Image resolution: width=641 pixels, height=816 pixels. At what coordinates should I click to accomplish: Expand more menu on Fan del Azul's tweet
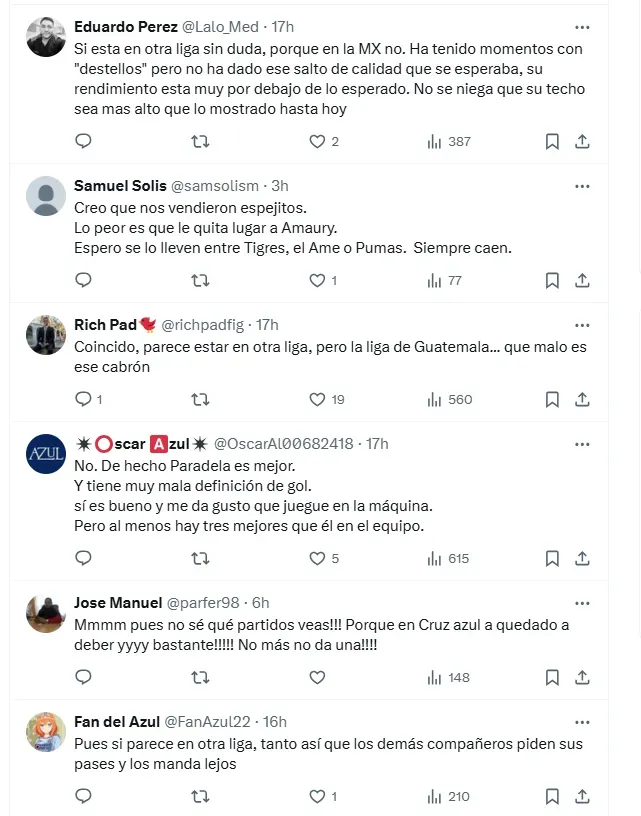[x=582, y=722]
